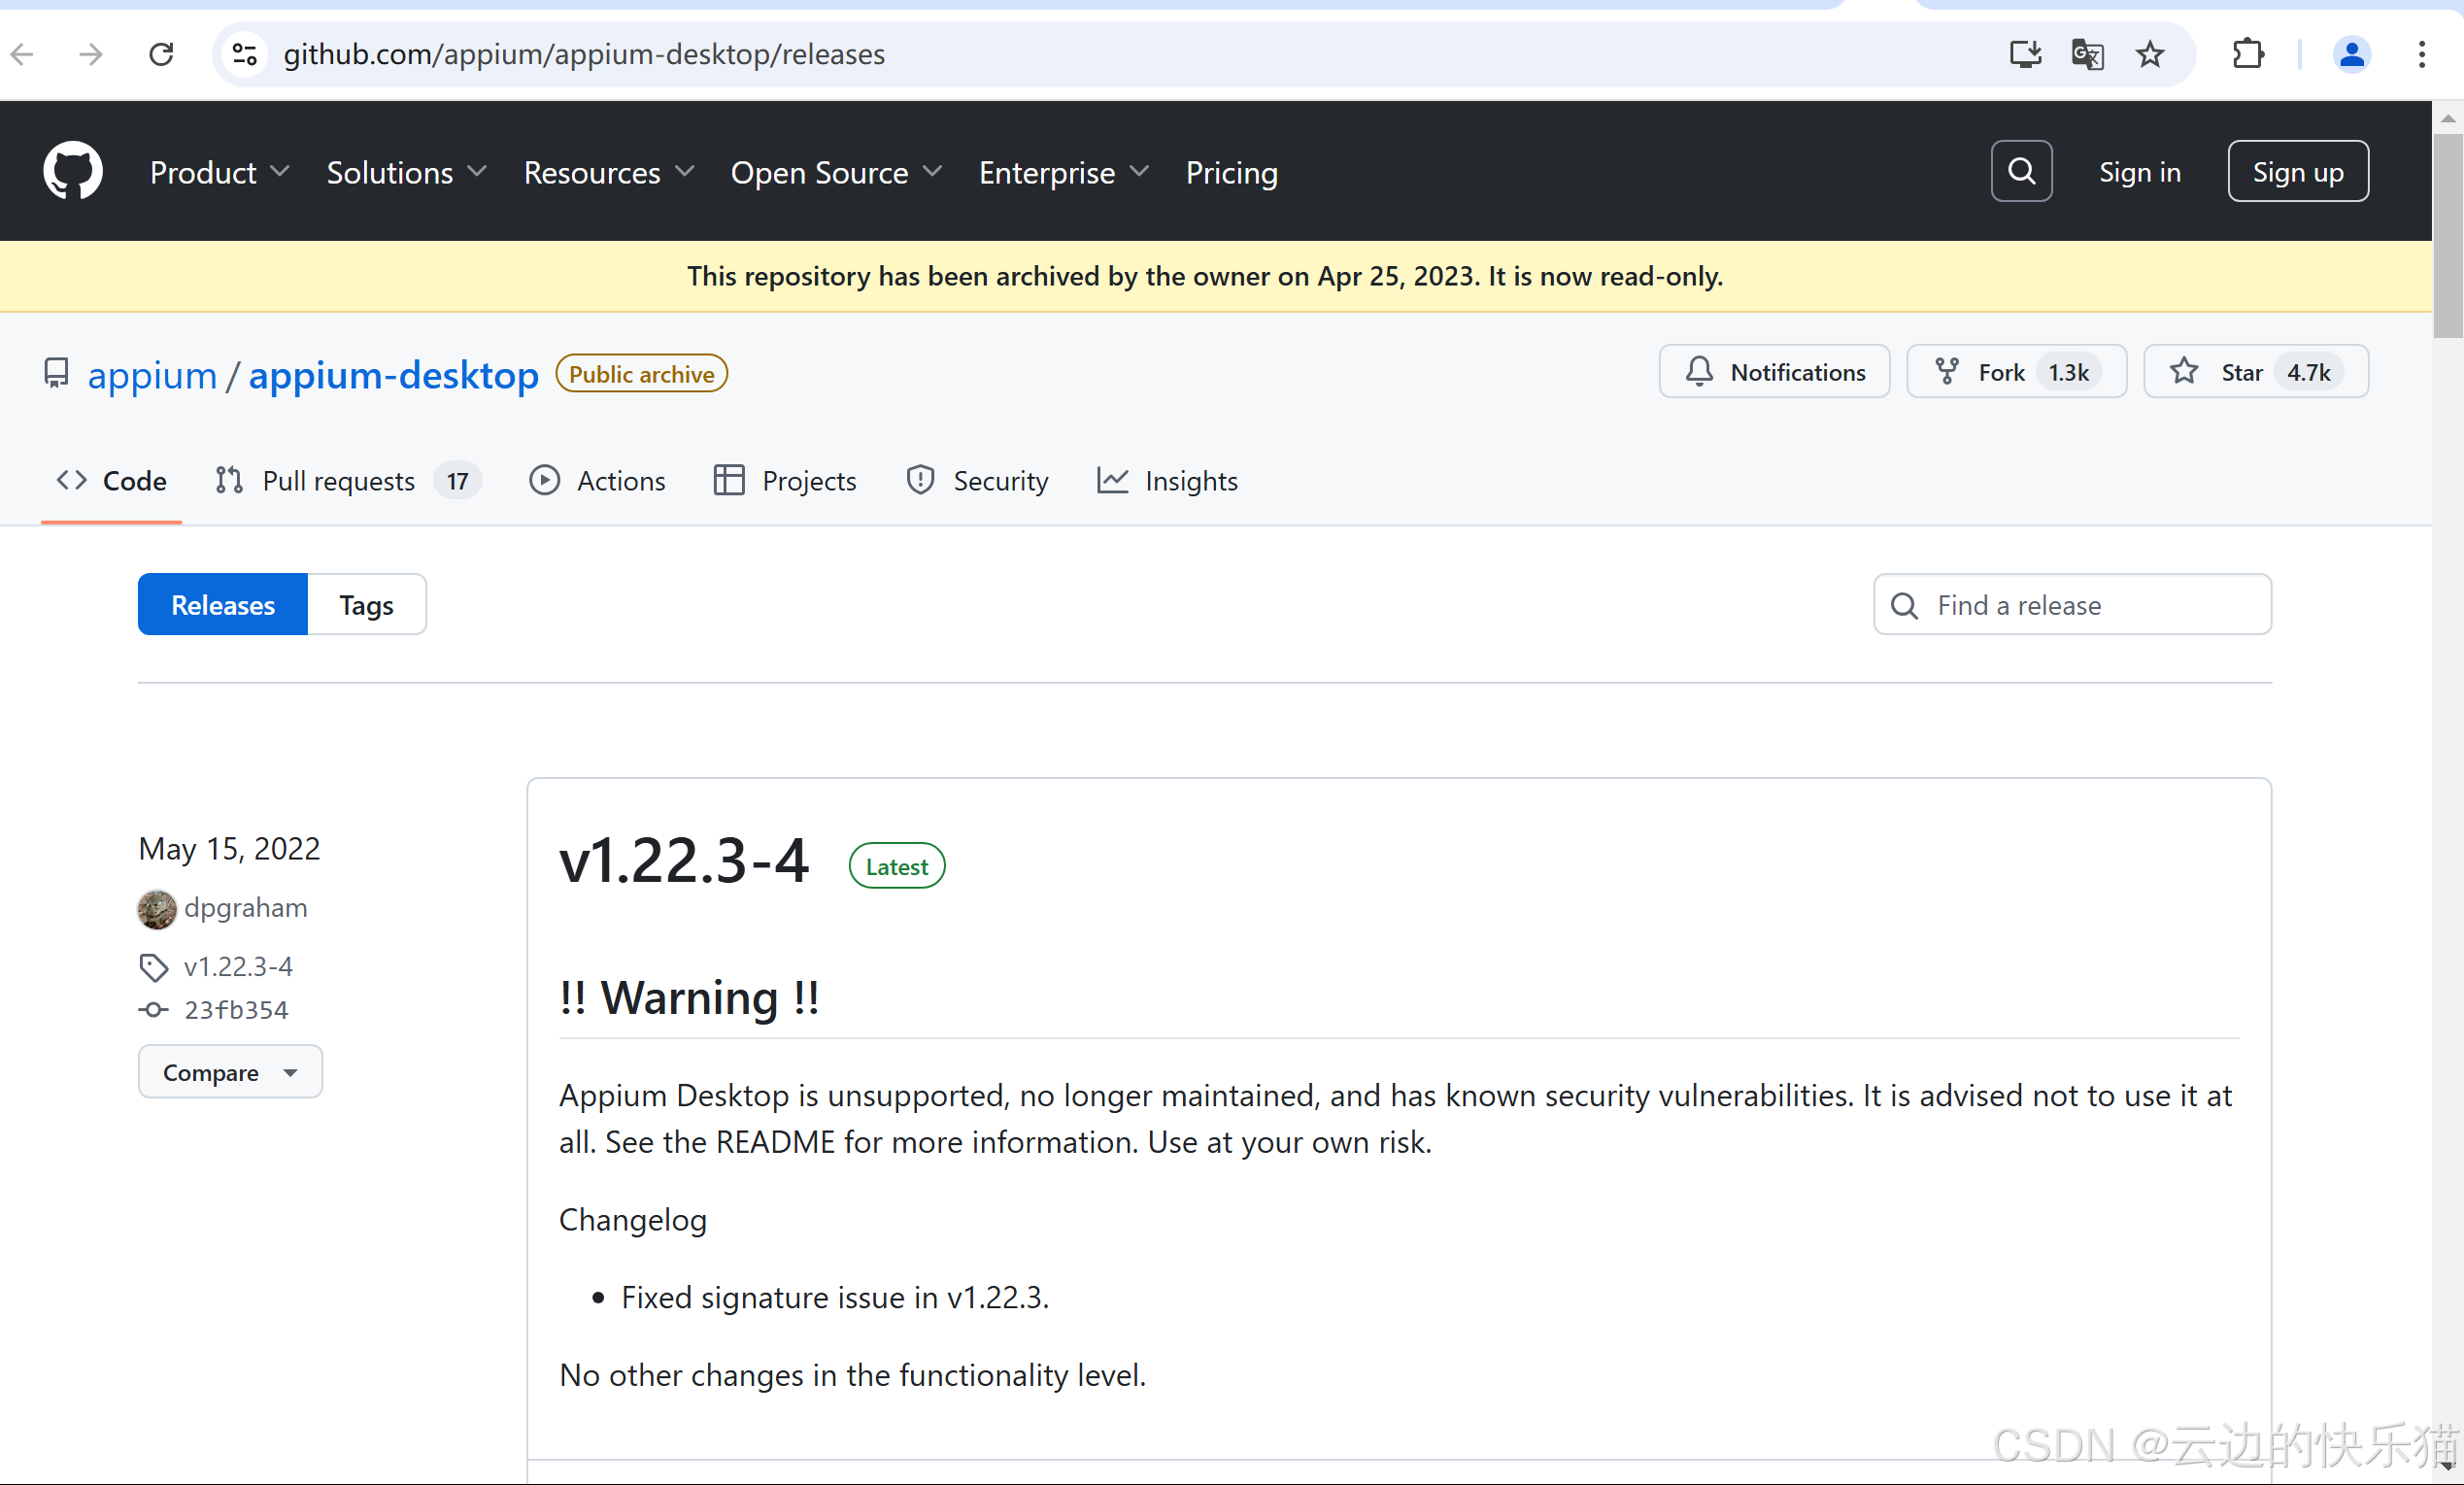The height and width of the screenshot is (1485, 2464).
Task: Expand the Product menu
Action: 220,172
